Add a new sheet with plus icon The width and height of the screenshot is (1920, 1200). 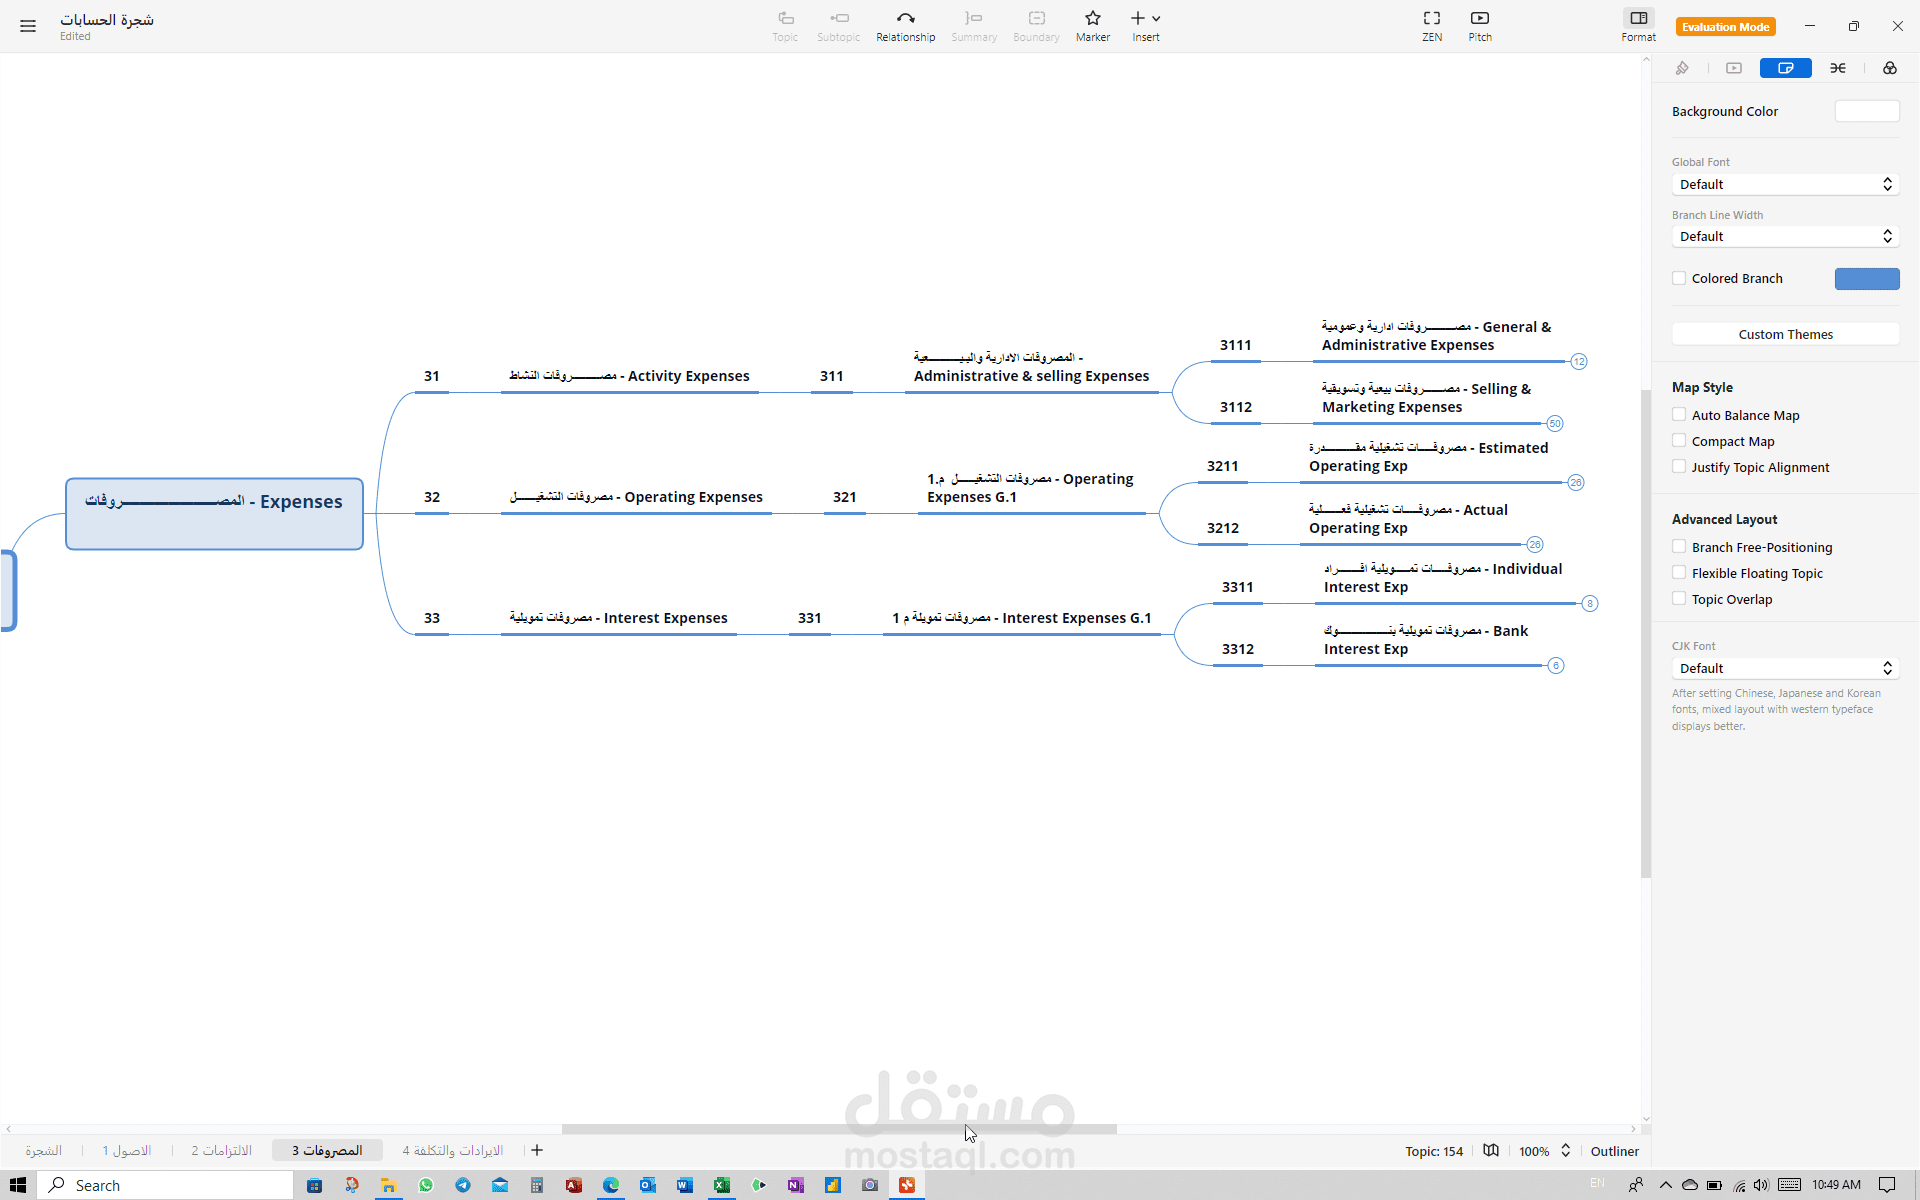click(x=537, y=1151)
